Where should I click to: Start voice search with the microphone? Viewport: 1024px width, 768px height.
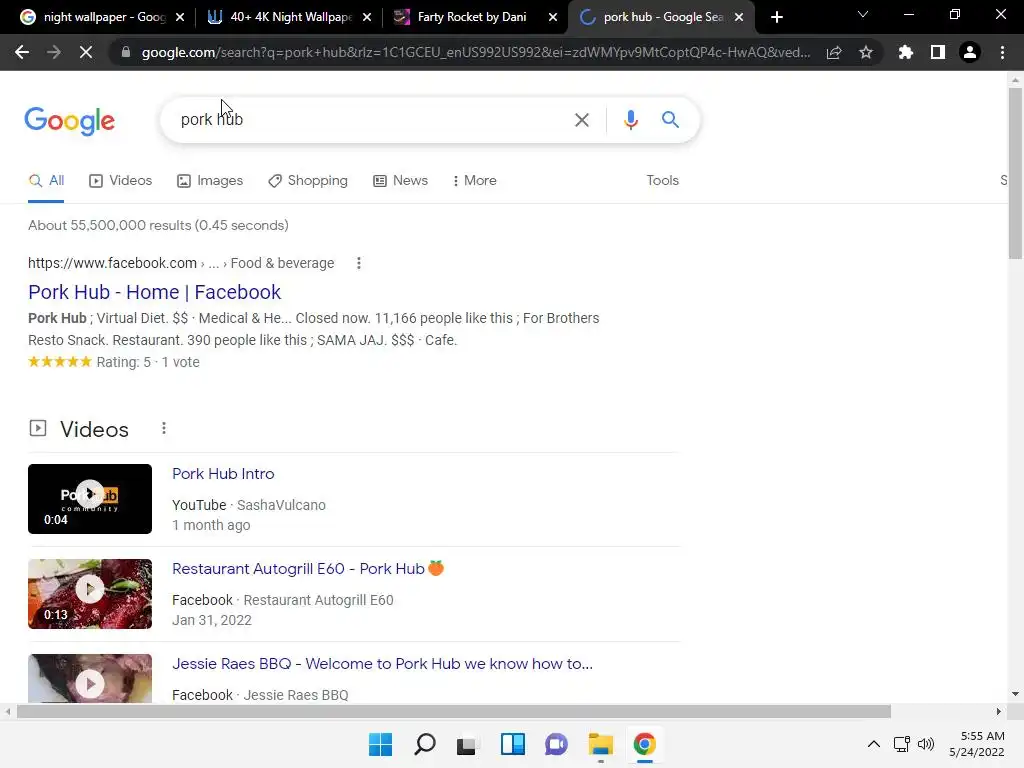coord(630,120)
